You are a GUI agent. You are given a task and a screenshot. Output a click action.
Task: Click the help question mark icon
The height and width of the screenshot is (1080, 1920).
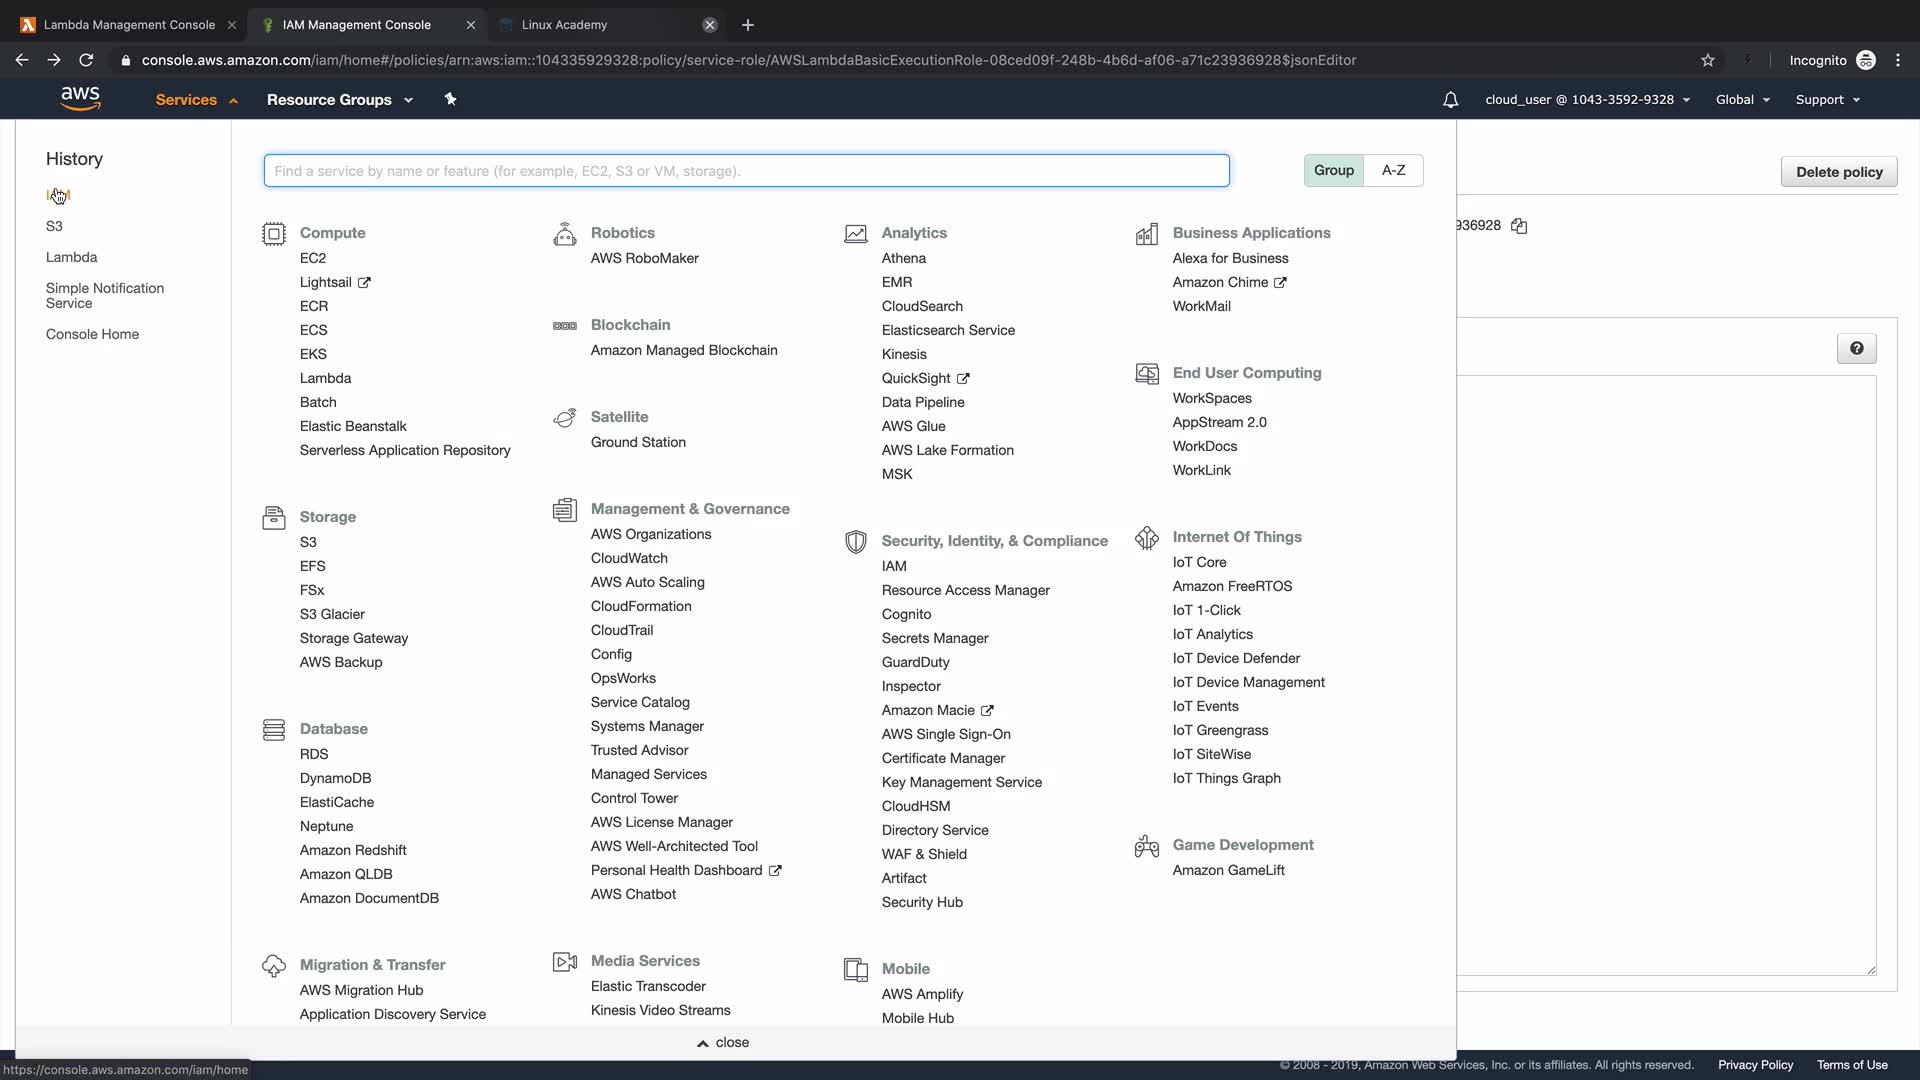point(1856,348)
